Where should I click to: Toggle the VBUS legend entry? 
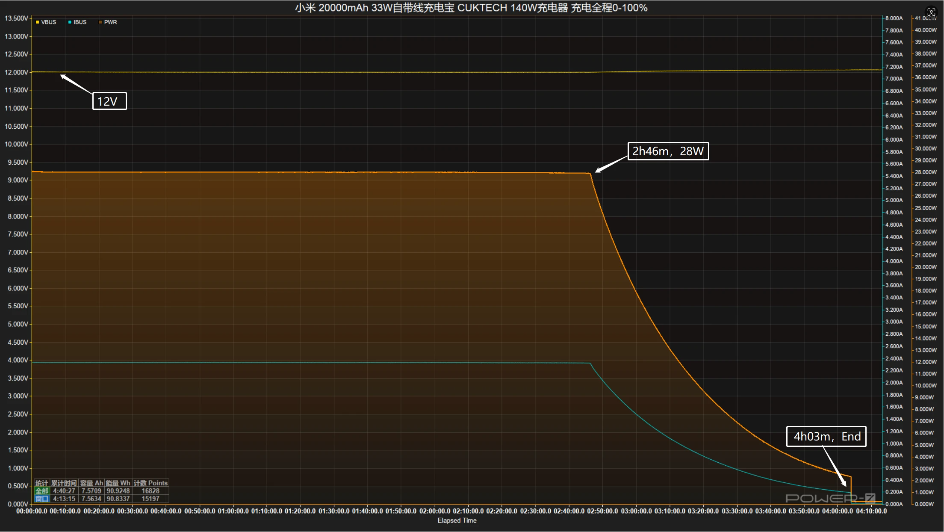point(46,22)
